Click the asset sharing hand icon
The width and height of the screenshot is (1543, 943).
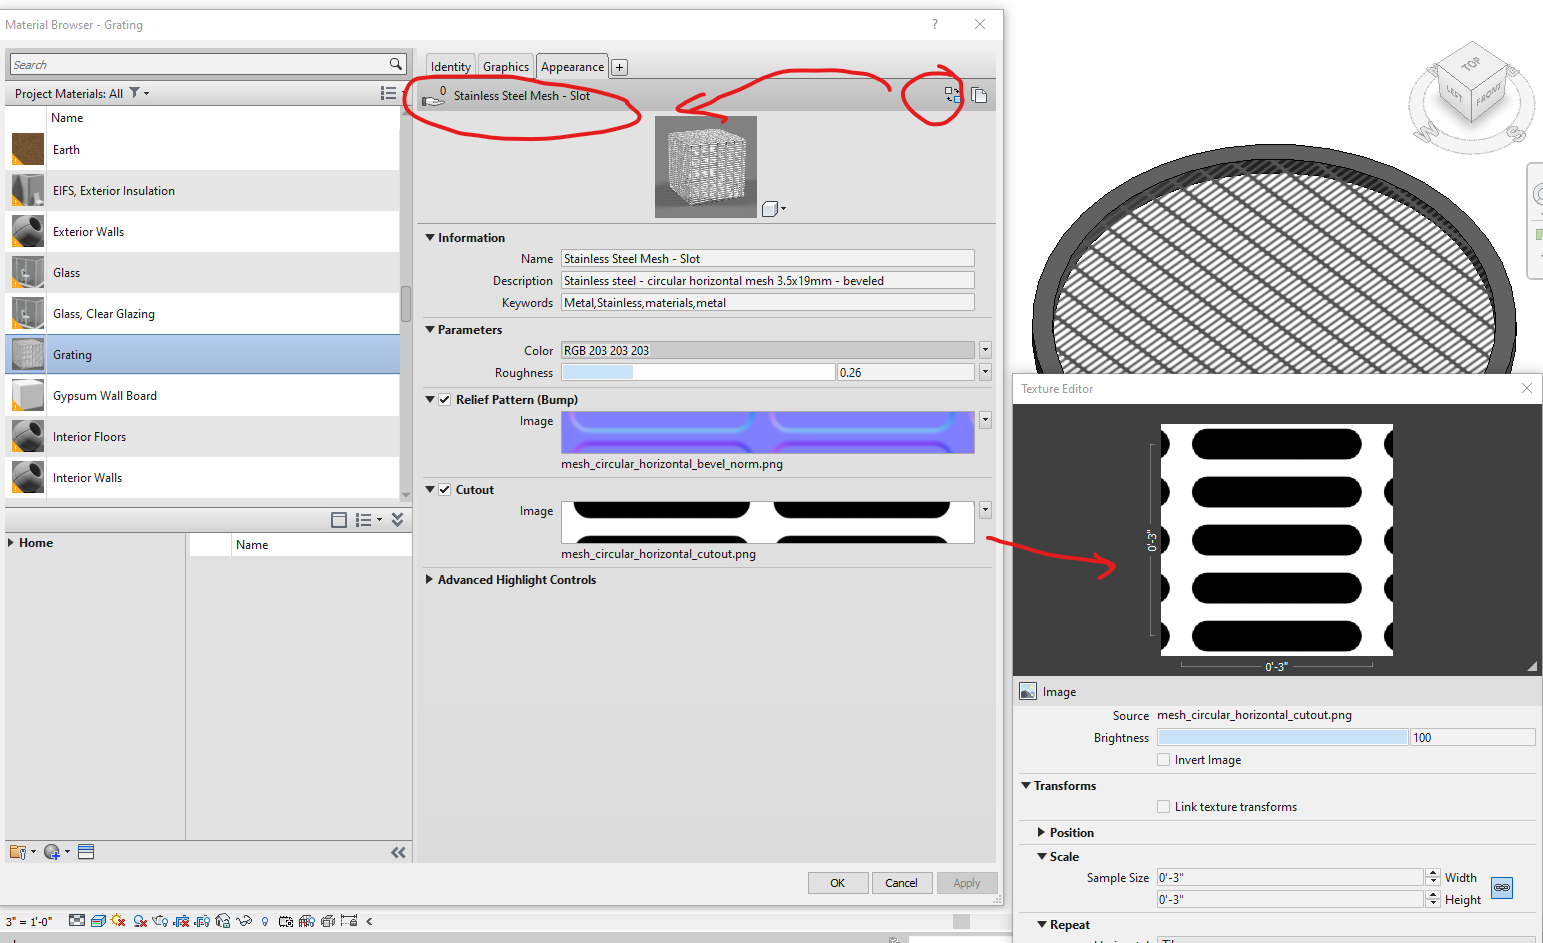click(434, 98)
